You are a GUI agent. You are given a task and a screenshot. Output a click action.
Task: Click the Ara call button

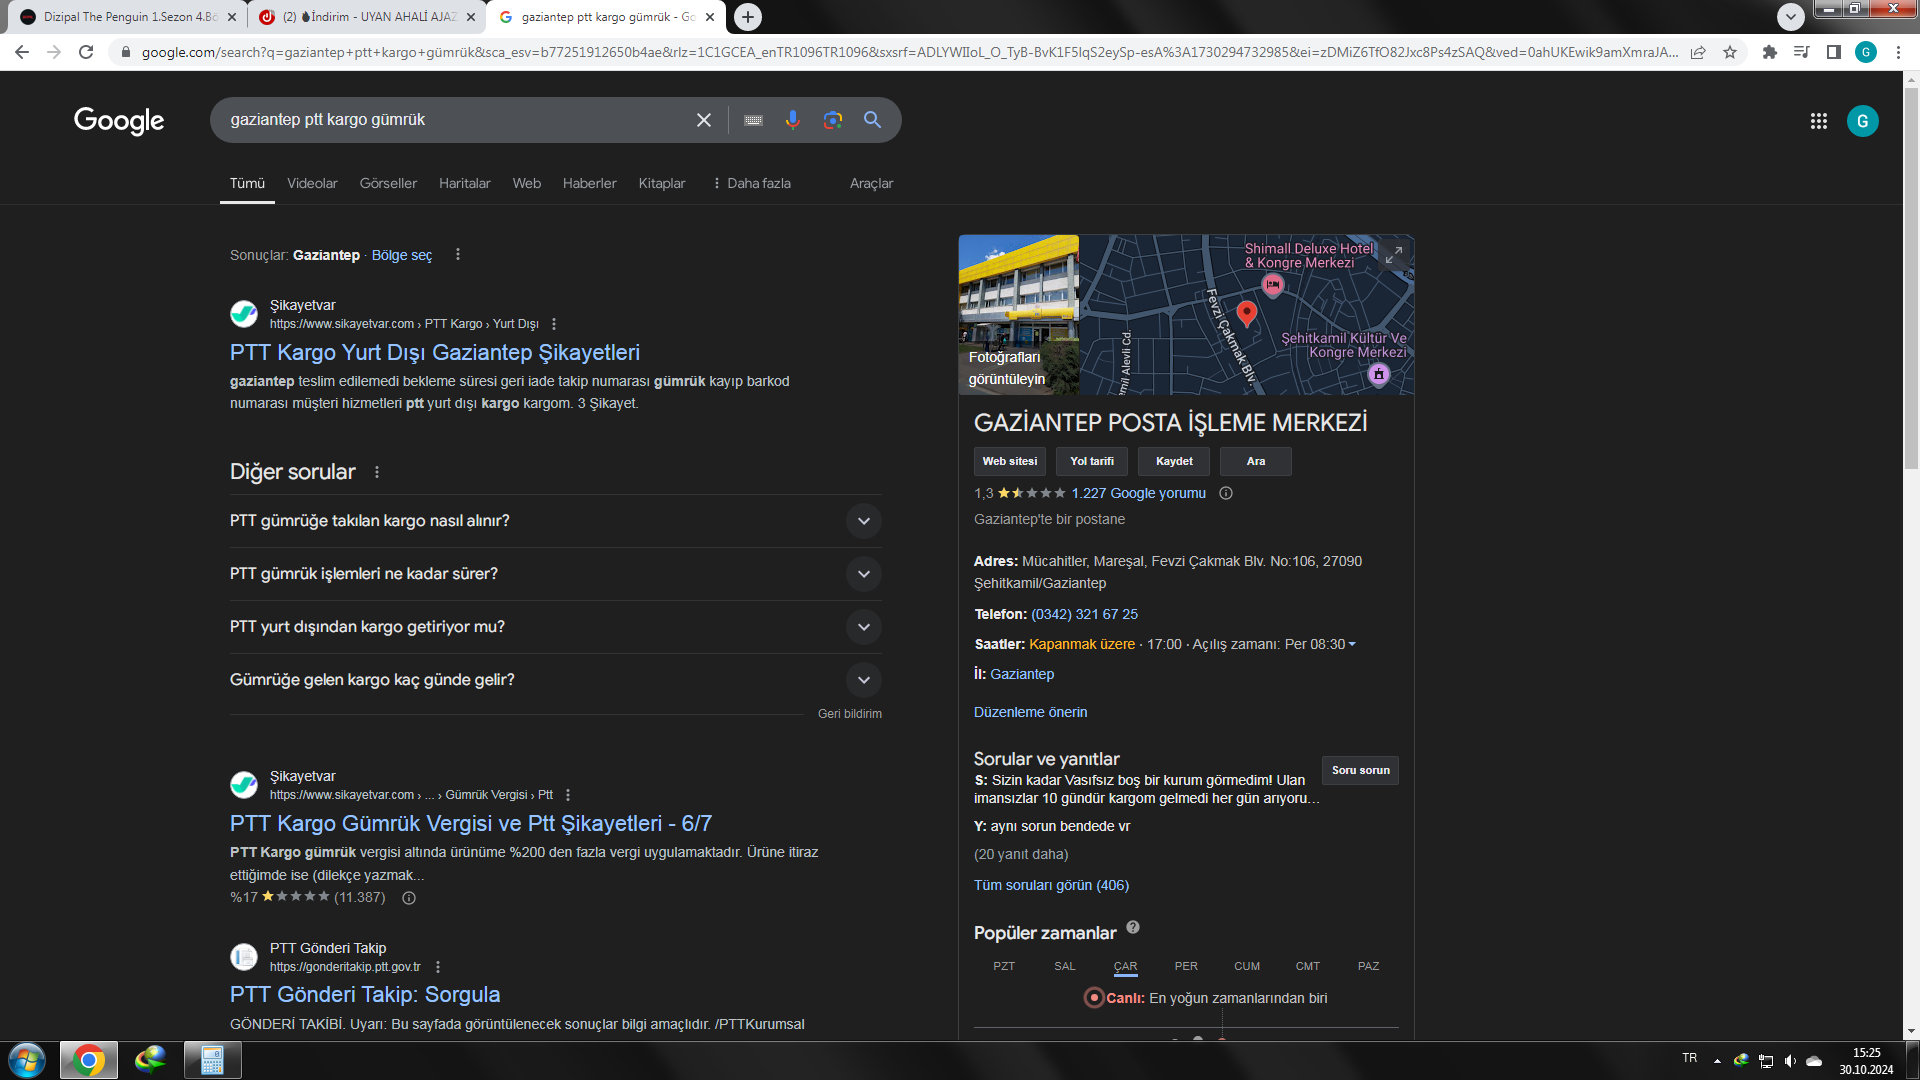tap(1256, 461)
